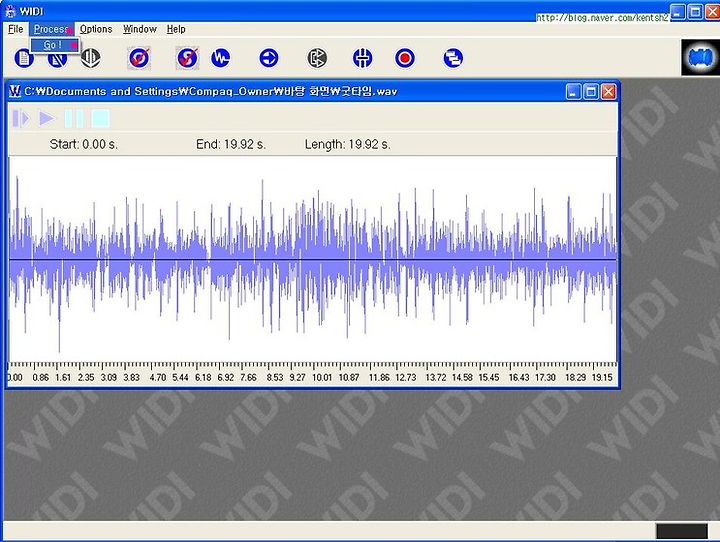Maximize the wav document window
Image resolution: width=720 pixels, height=542 pixels.
(x=591, y=92)
